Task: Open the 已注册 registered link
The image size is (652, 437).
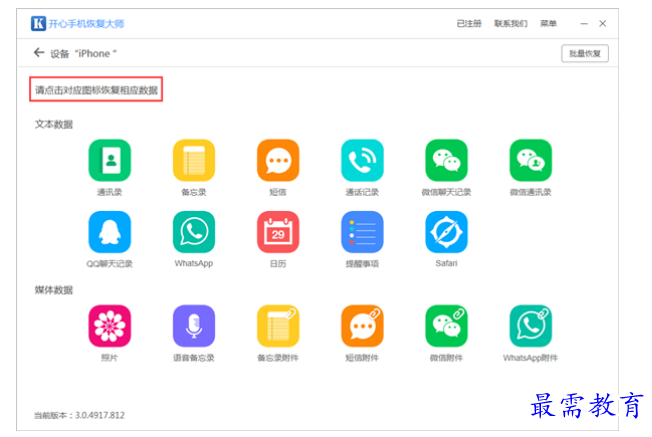Action: pyautogui.click(x=469, y=23)
